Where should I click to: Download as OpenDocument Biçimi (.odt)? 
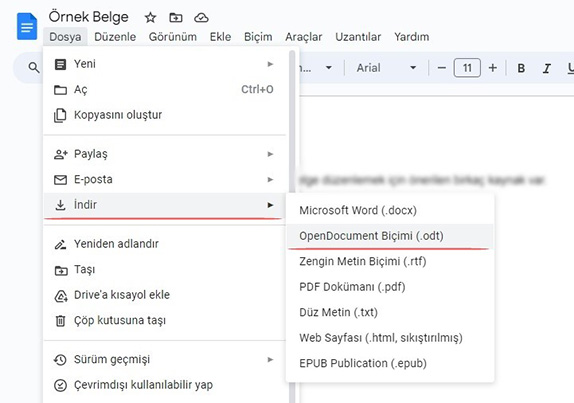click(390, 236)
